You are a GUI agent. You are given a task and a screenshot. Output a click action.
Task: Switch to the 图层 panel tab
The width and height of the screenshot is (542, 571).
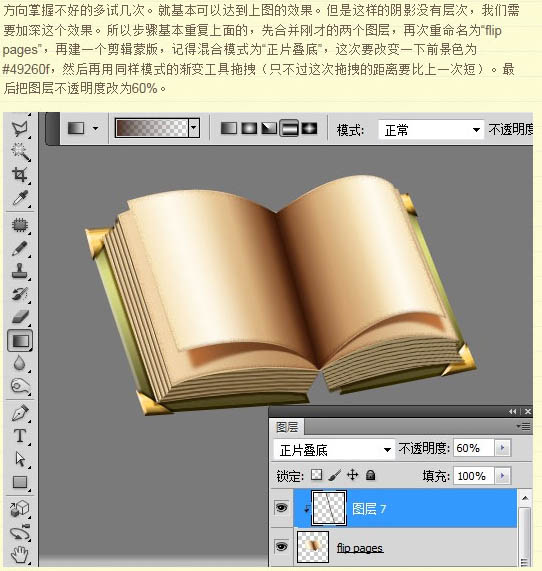click(x=287, y=427)
